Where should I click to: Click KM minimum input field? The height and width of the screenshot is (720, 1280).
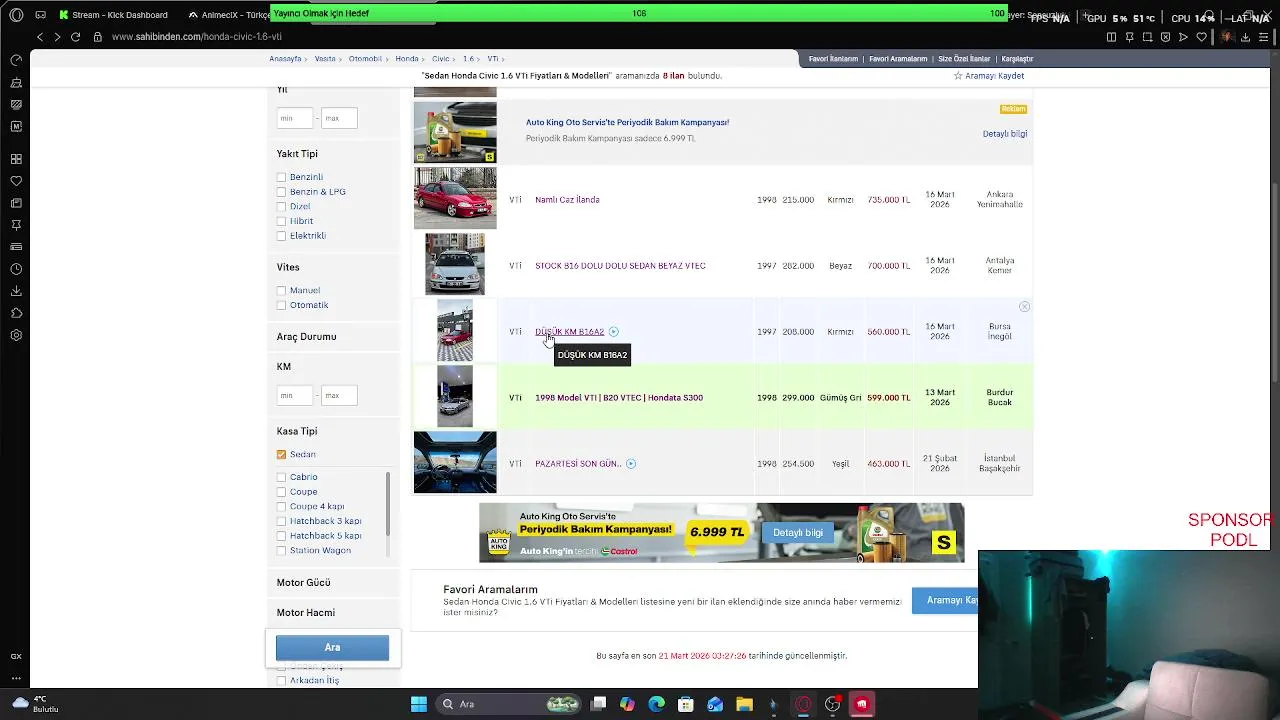click(295, 396)
